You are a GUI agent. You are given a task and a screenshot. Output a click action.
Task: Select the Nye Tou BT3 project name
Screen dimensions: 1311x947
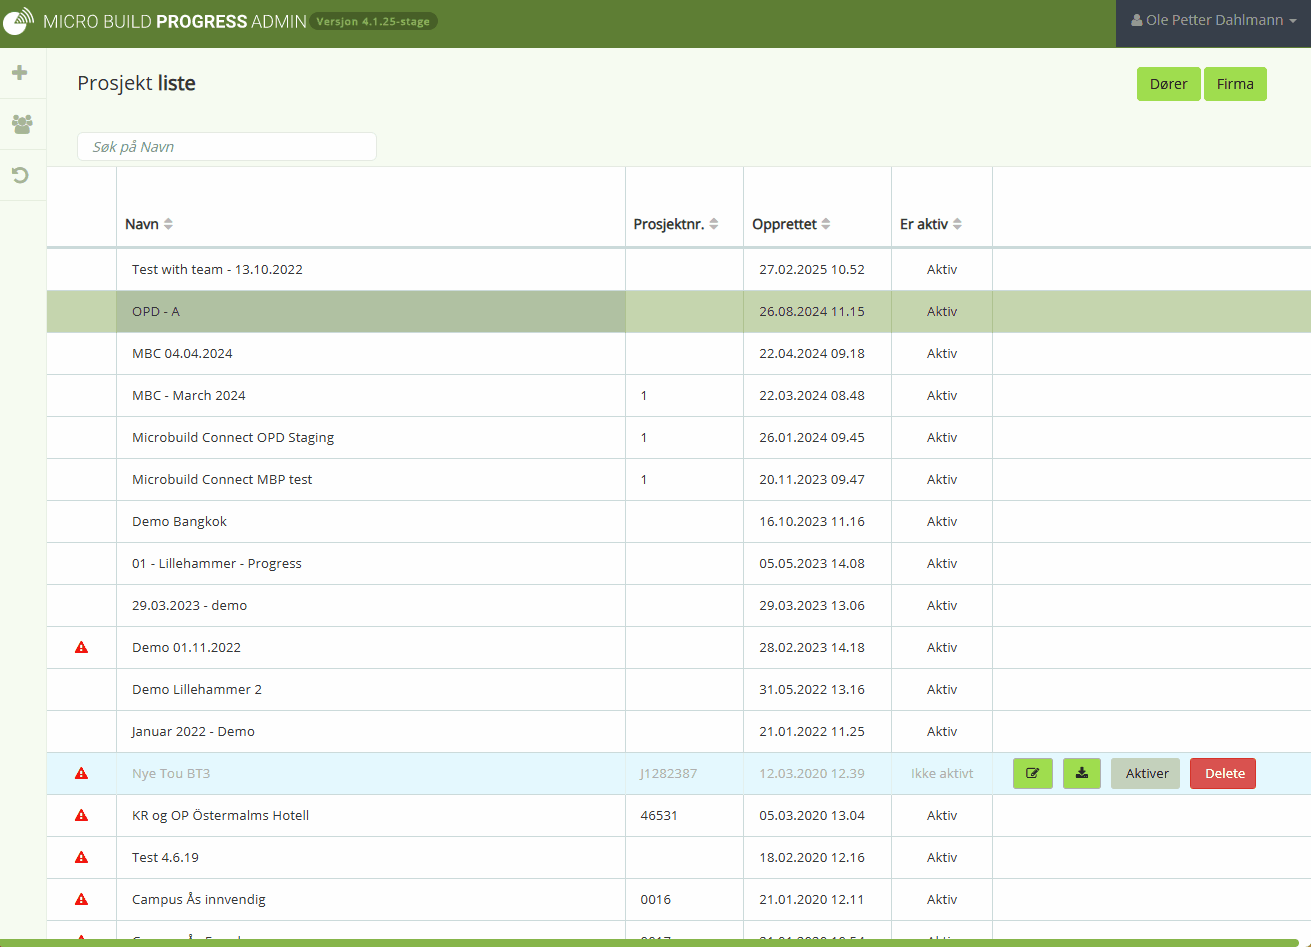[x=171, y=773]
